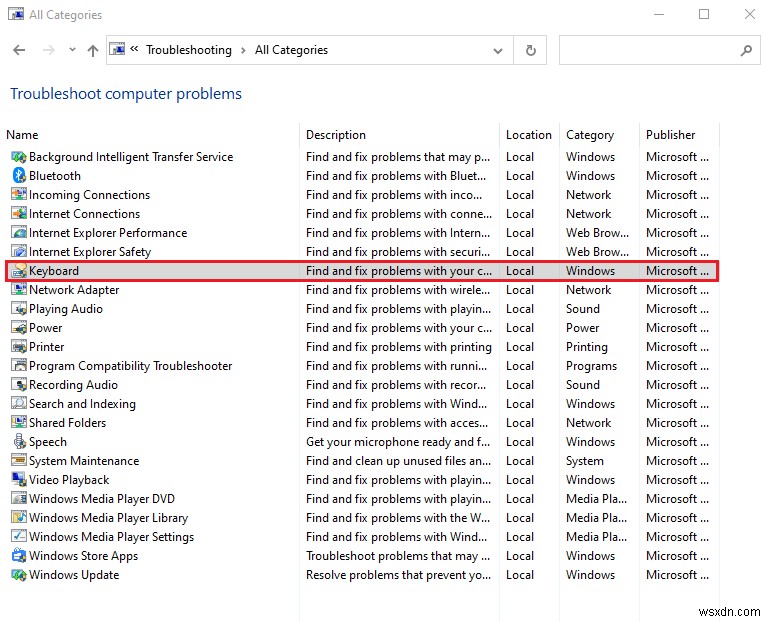Click the Printer troubleshooter icon
This screenshot has height=622, width=772.
coord(19,347)
